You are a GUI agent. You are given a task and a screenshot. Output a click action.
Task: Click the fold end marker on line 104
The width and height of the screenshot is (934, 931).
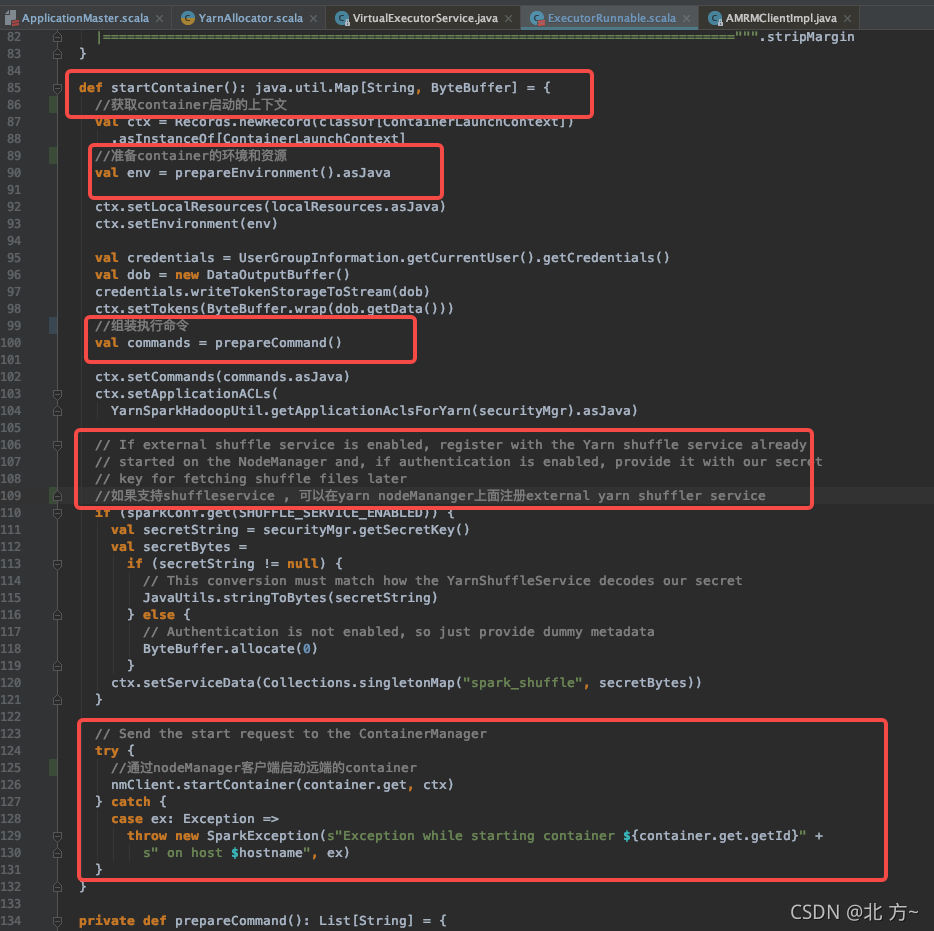pyautogui.click(x=57, y=411)
